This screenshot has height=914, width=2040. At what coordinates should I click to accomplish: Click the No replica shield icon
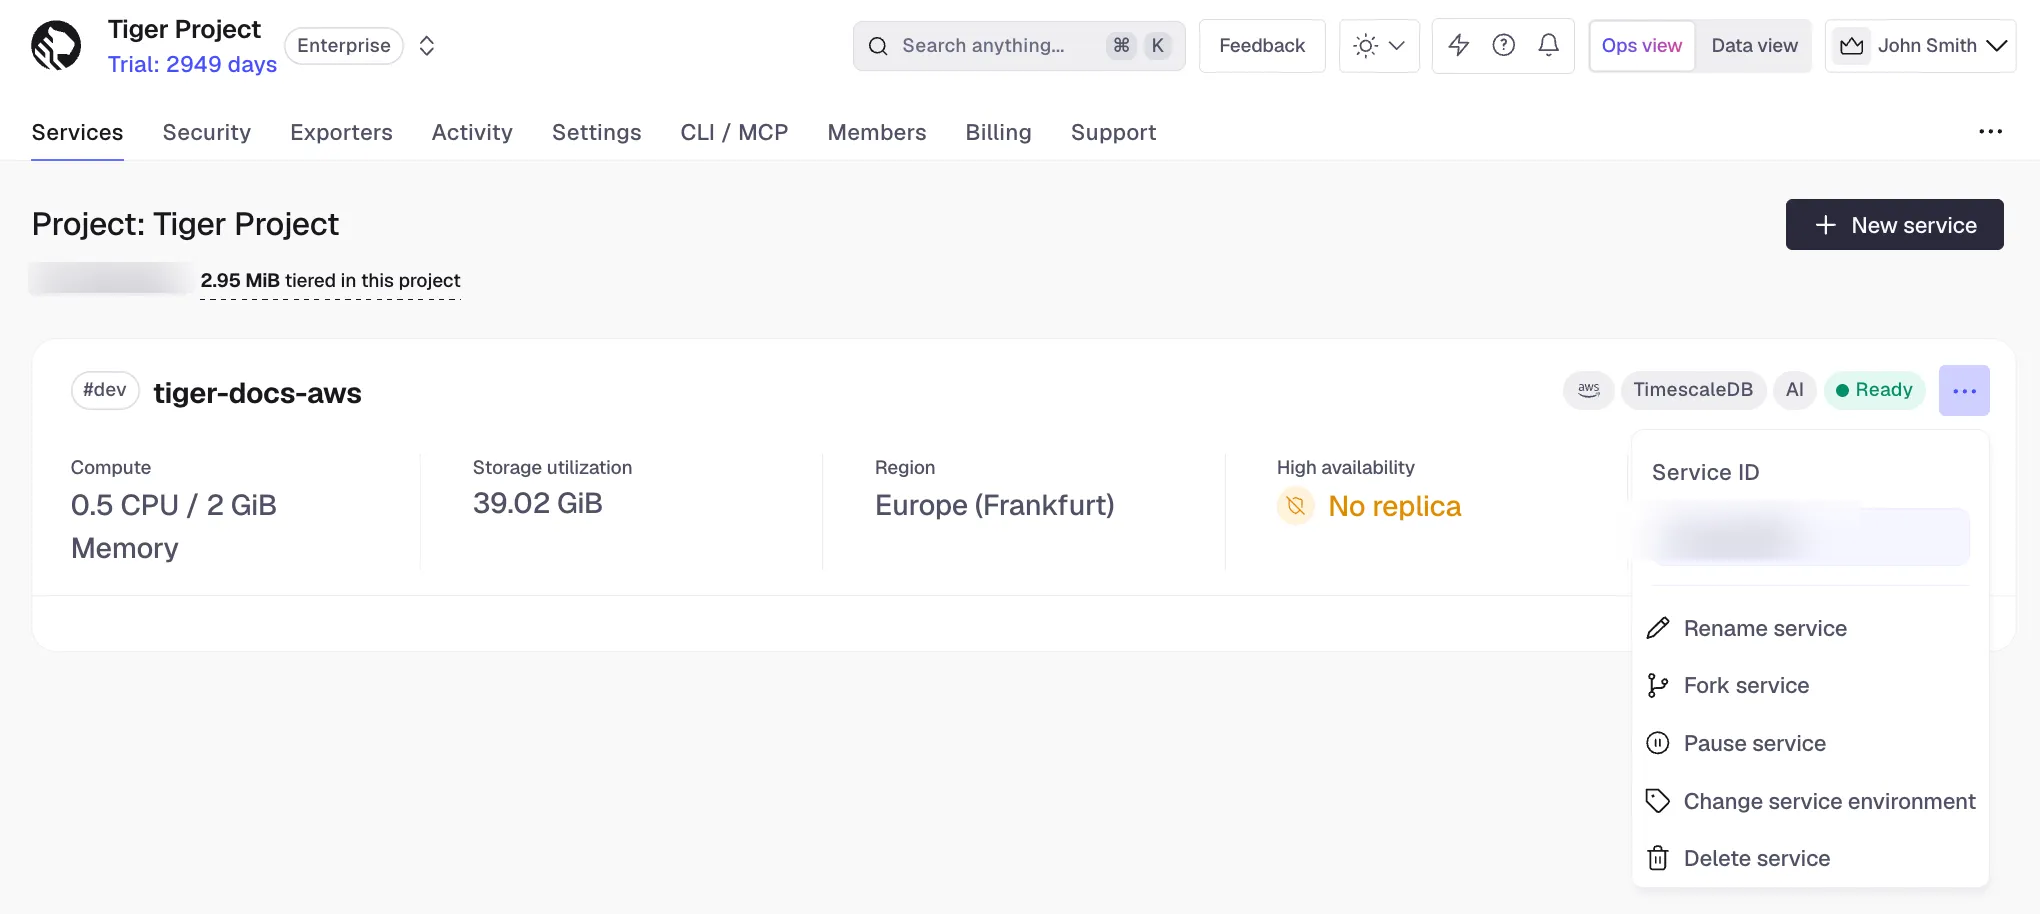click(1296, 506)
